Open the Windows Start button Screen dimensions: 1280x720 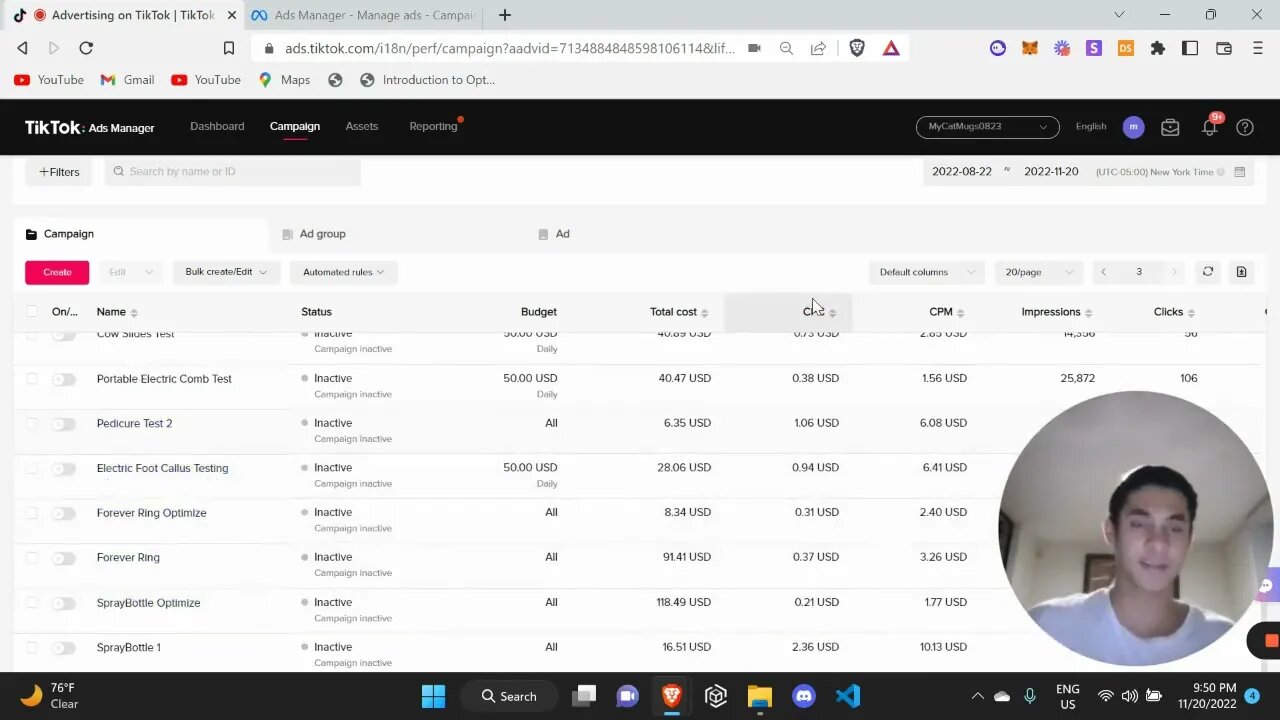pyautogui.click(x=433, y=696)
